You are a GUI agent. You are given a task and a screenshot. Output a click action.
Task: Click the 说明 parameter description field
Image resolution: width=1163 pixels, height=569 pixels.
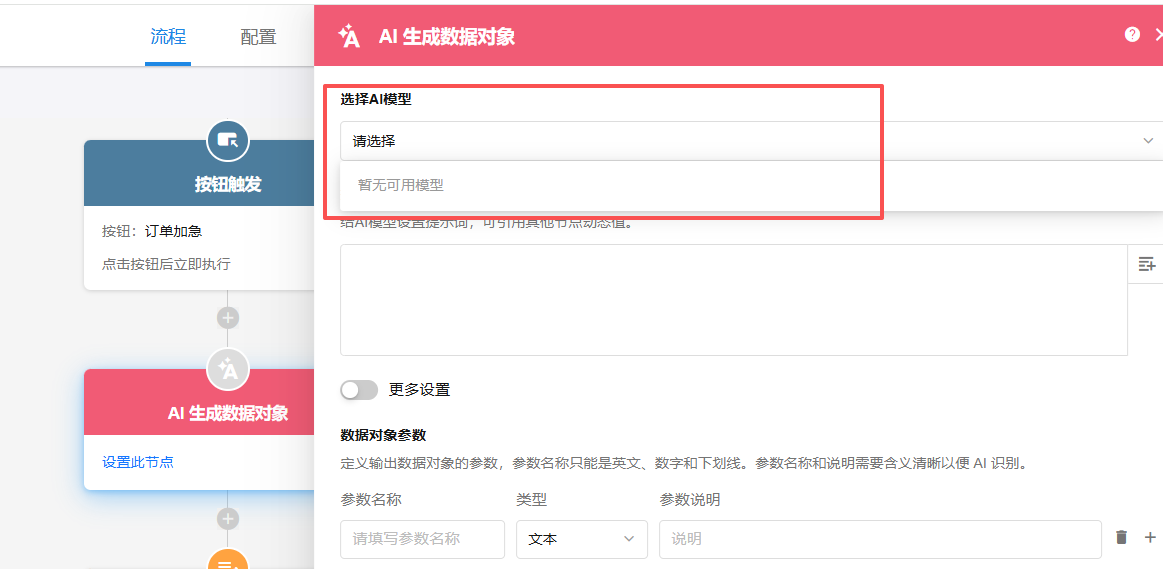[x=880, y=539]
